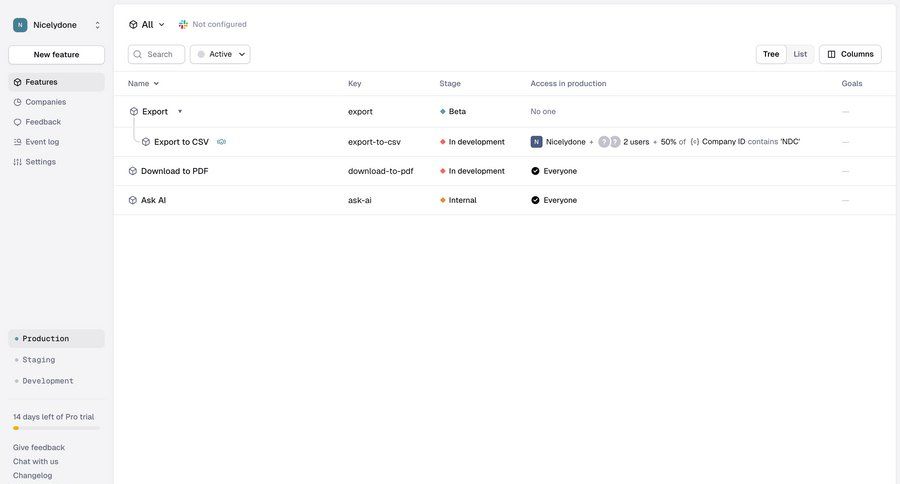Open the Ask AI feature
Image resolution: width=900 pixels, height=484 pixels.
[153, 200]
